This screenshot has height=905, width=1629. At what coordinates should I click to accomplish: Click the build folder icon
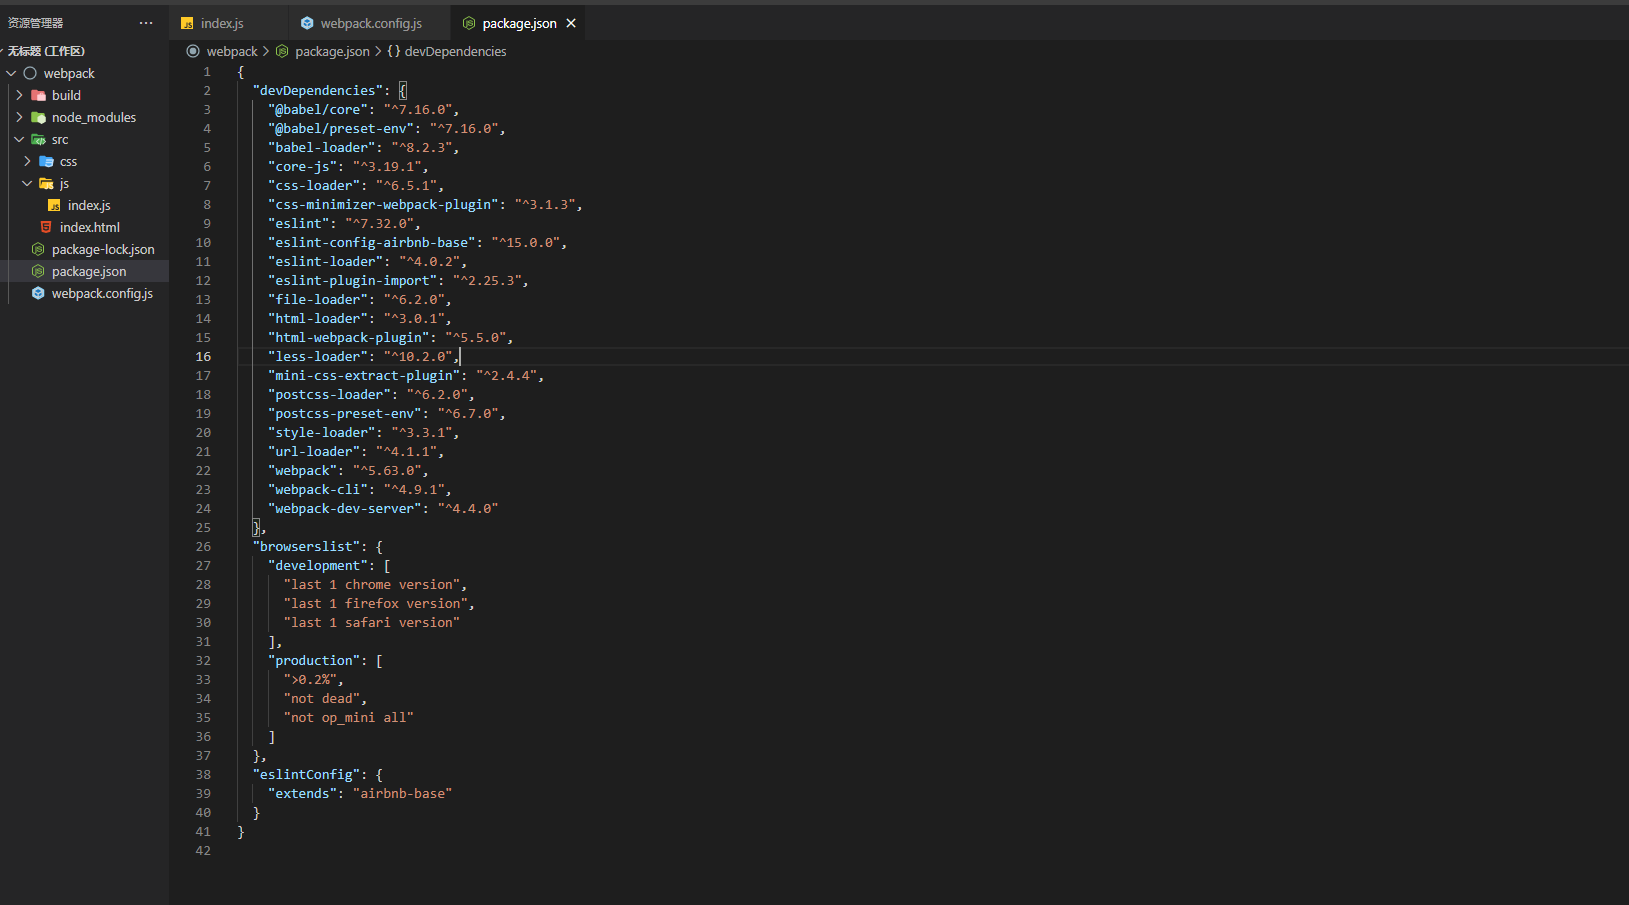coord(38,95)
